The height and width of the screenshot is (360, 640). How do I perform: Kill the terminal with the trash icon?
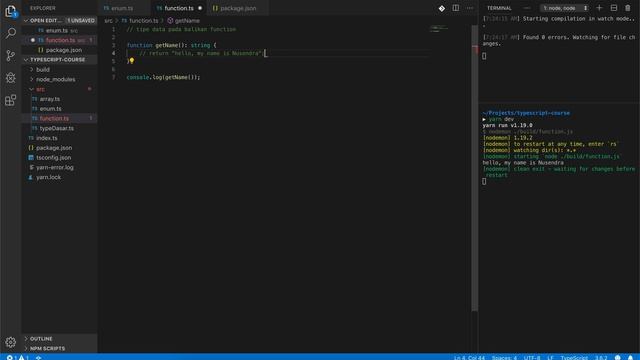pos(628,8)
